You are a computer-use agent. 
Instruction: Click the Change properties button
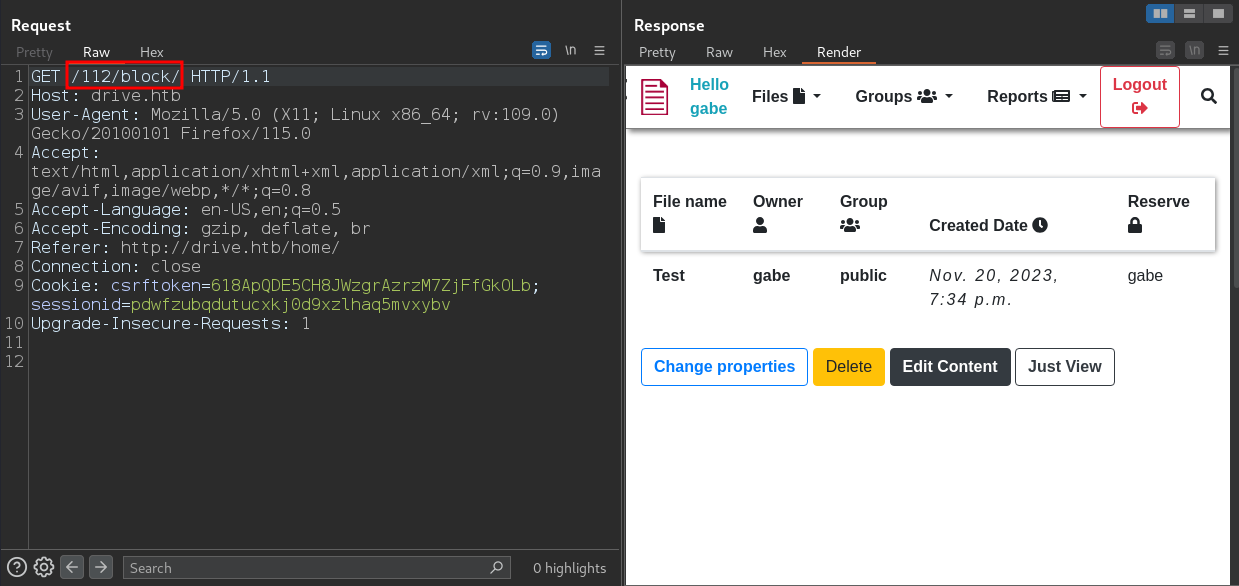[x=724, y=366]
